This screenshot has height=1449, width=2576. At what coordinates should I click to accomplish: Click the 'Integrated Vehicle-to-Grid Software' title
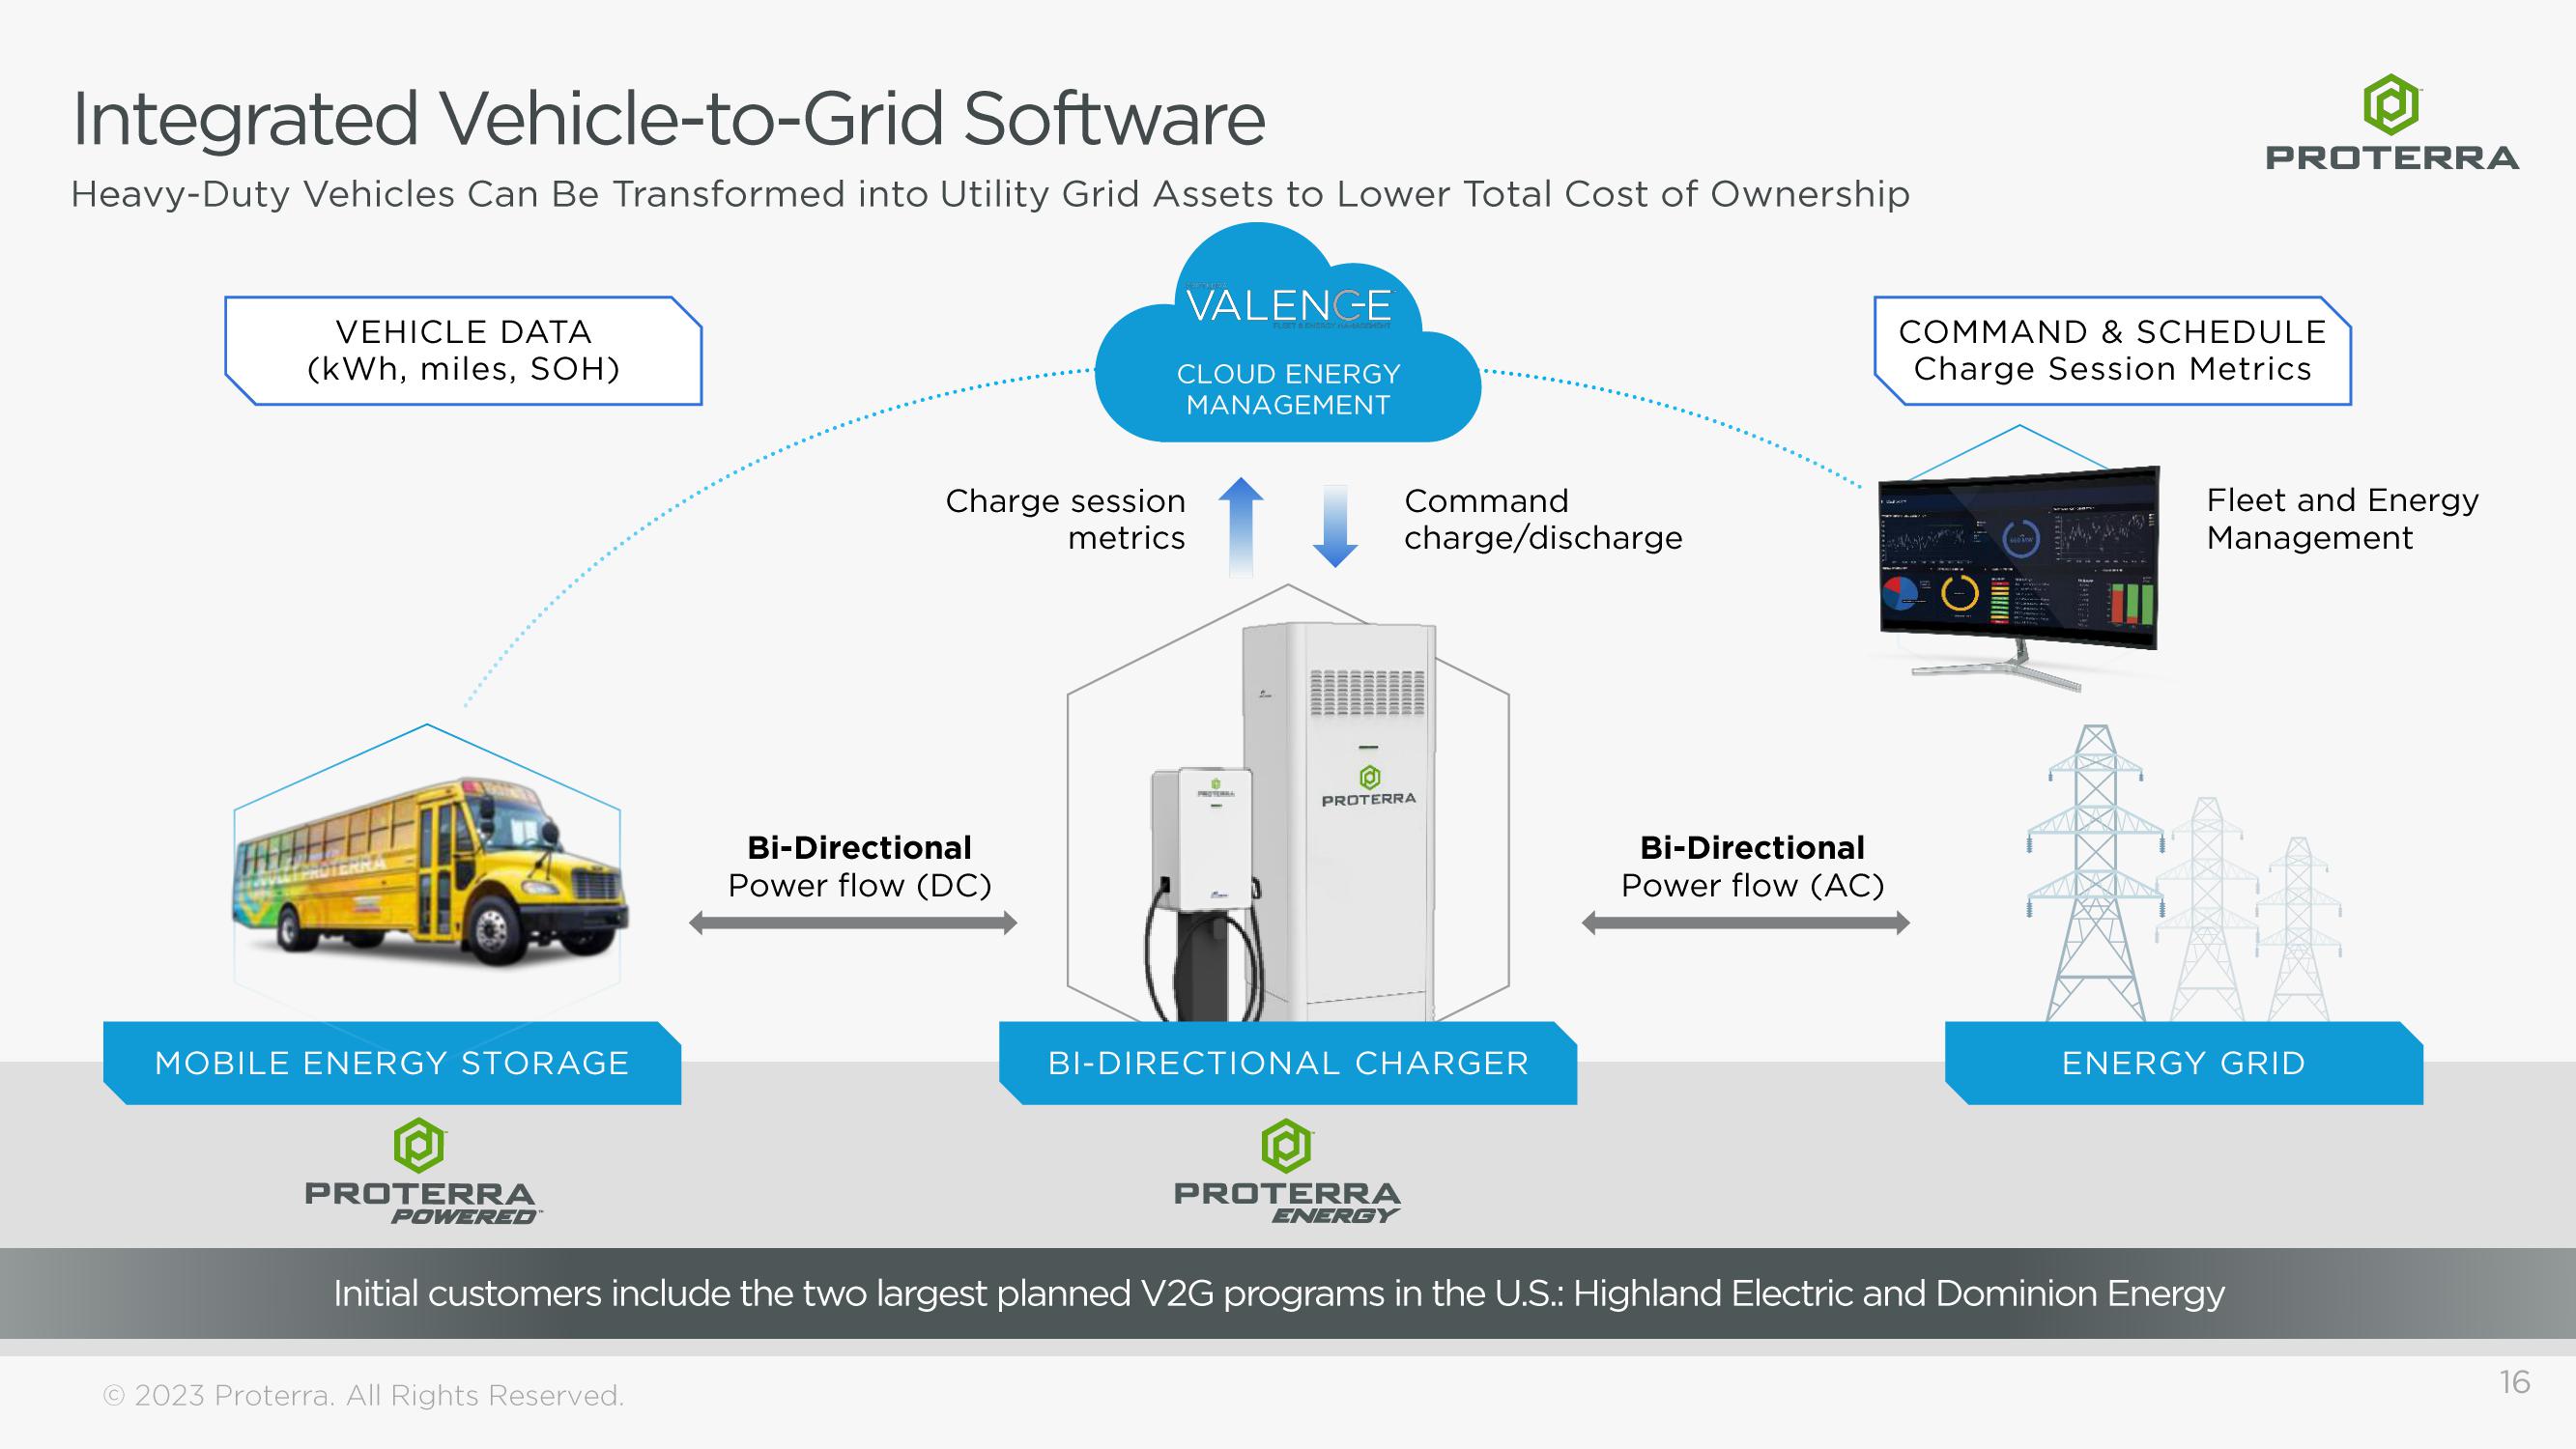(x=669, y=119)
